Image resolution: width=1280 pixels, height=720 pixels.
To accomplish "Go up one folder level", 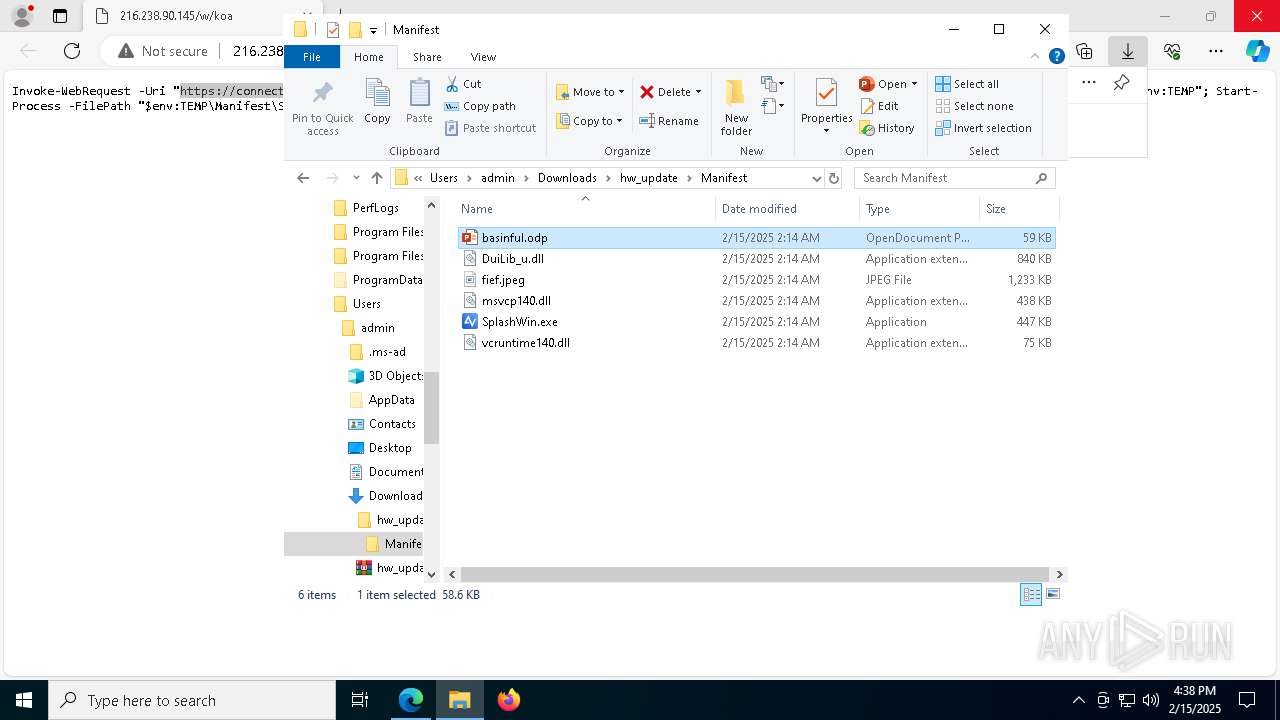I will click(x=376, y=178).
